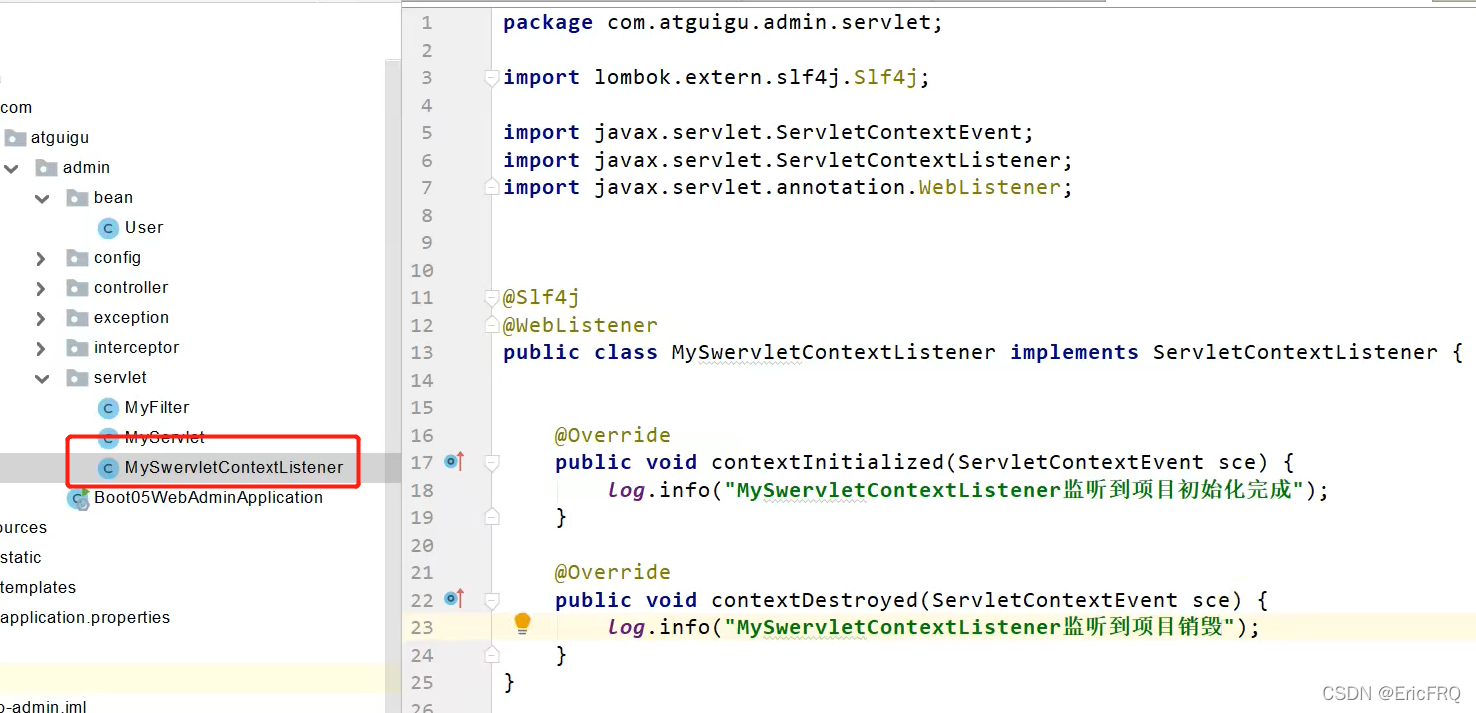The height and width of the screenshot is (713, 1476).
Task: Fold the import block at line 3
Action: [491, 78]
